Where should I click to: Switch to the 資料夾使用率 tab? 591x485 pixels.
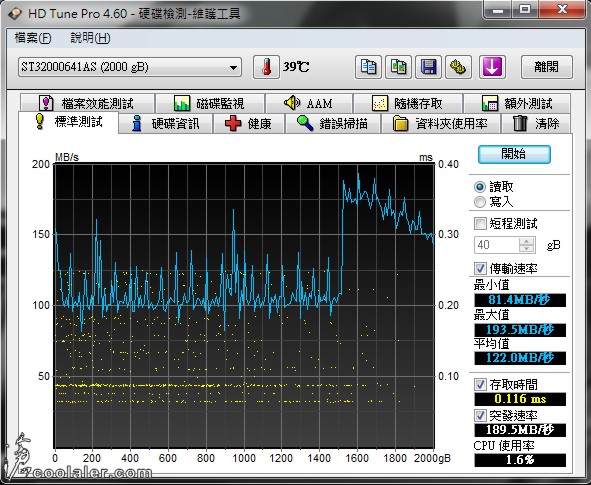click(x=441, y=123)
